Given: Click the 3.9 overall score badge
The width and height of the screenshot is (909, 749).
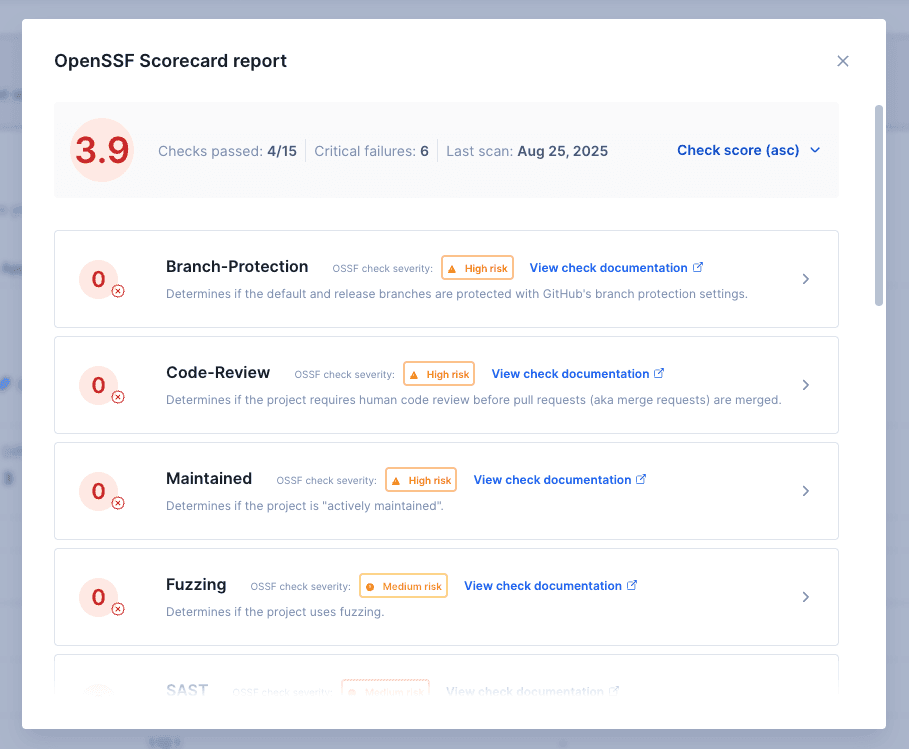Looking at the screenshot, I should coord(101,147).
